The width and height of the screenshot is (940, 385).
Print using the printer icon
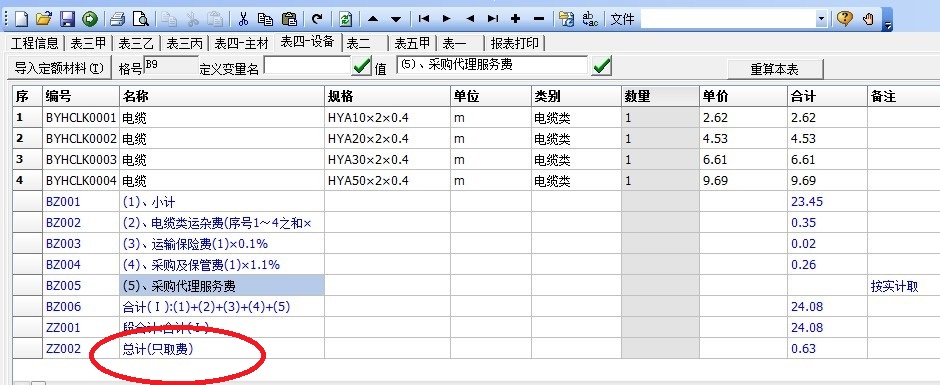click(x=117, y=19)
